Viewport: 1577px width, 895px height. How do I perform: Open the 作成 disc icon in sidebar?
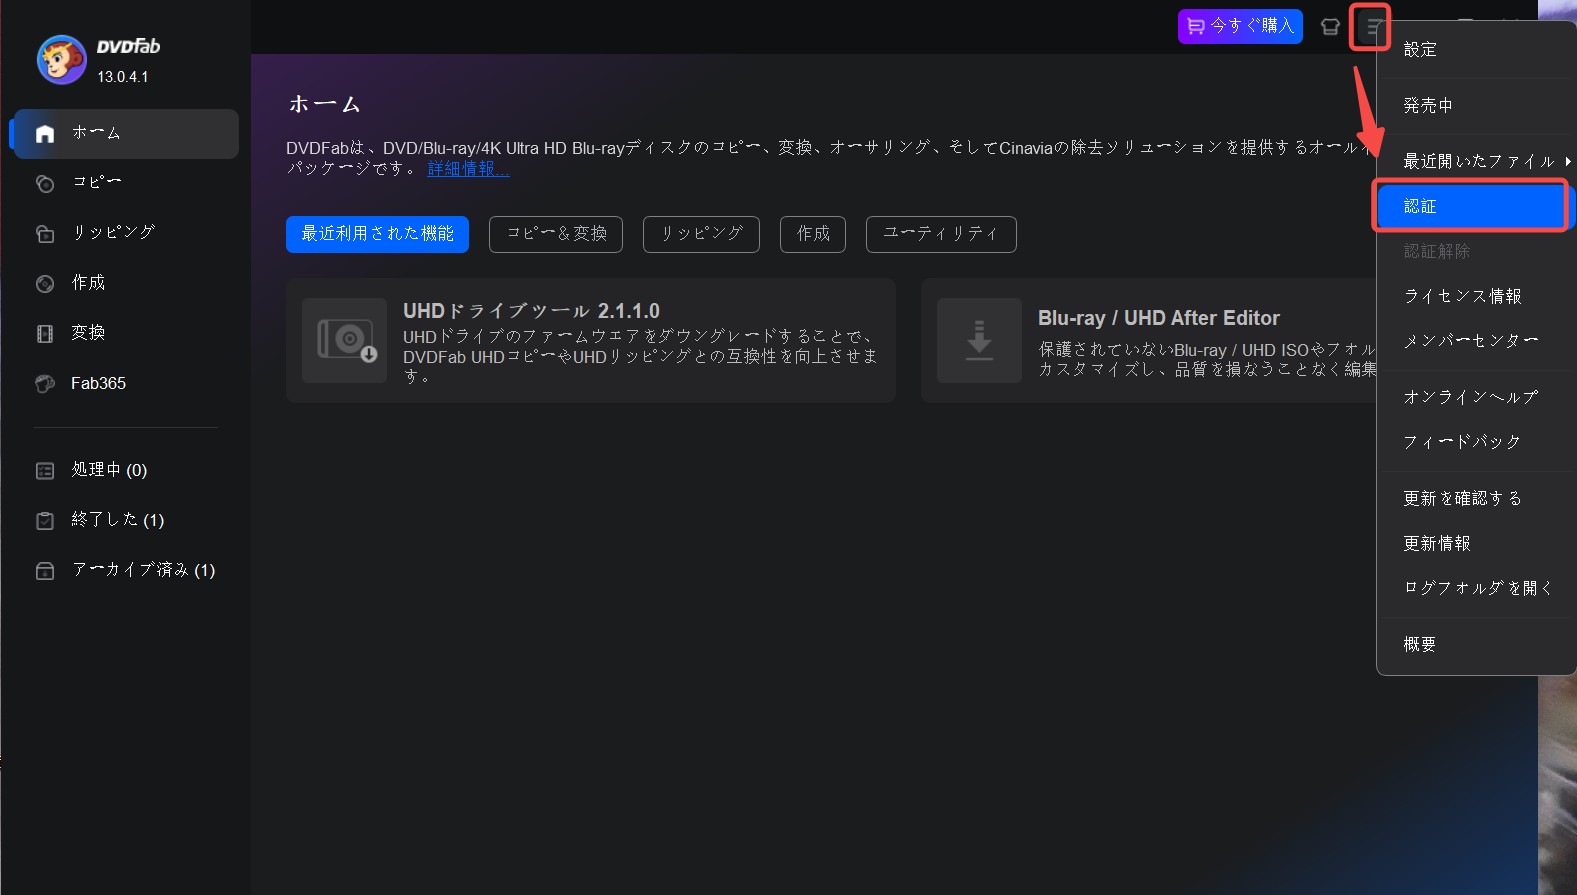pos(45,284)
